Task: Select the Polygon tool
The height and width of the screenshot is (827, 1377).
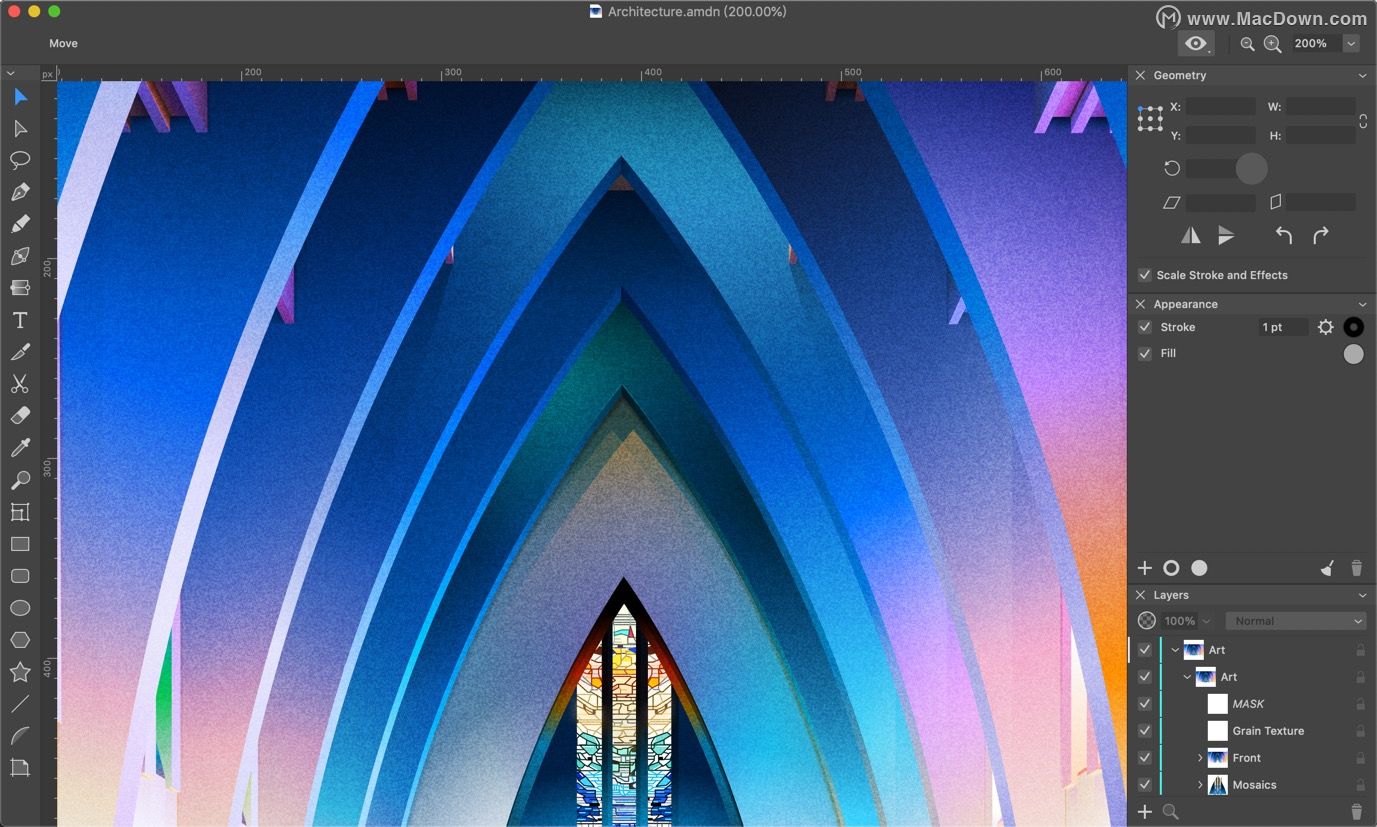Action: point(20,640)
